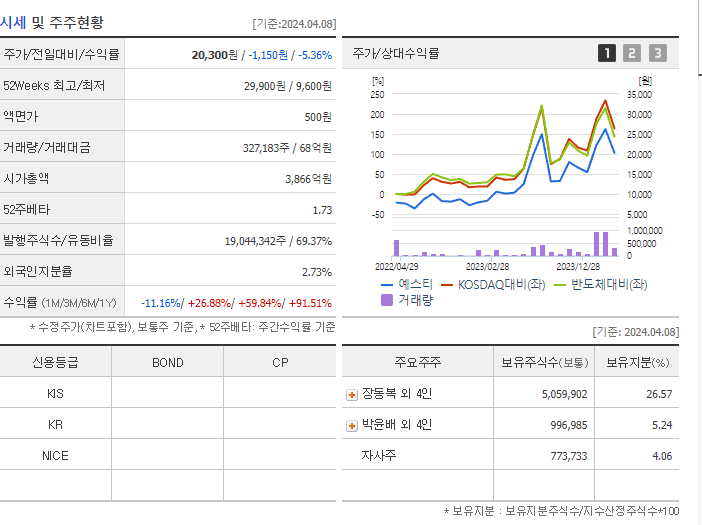This screenshot has height=525, width=702.
Task: Click the chart date label 2022/04/29
Action: tap(397, 267)
